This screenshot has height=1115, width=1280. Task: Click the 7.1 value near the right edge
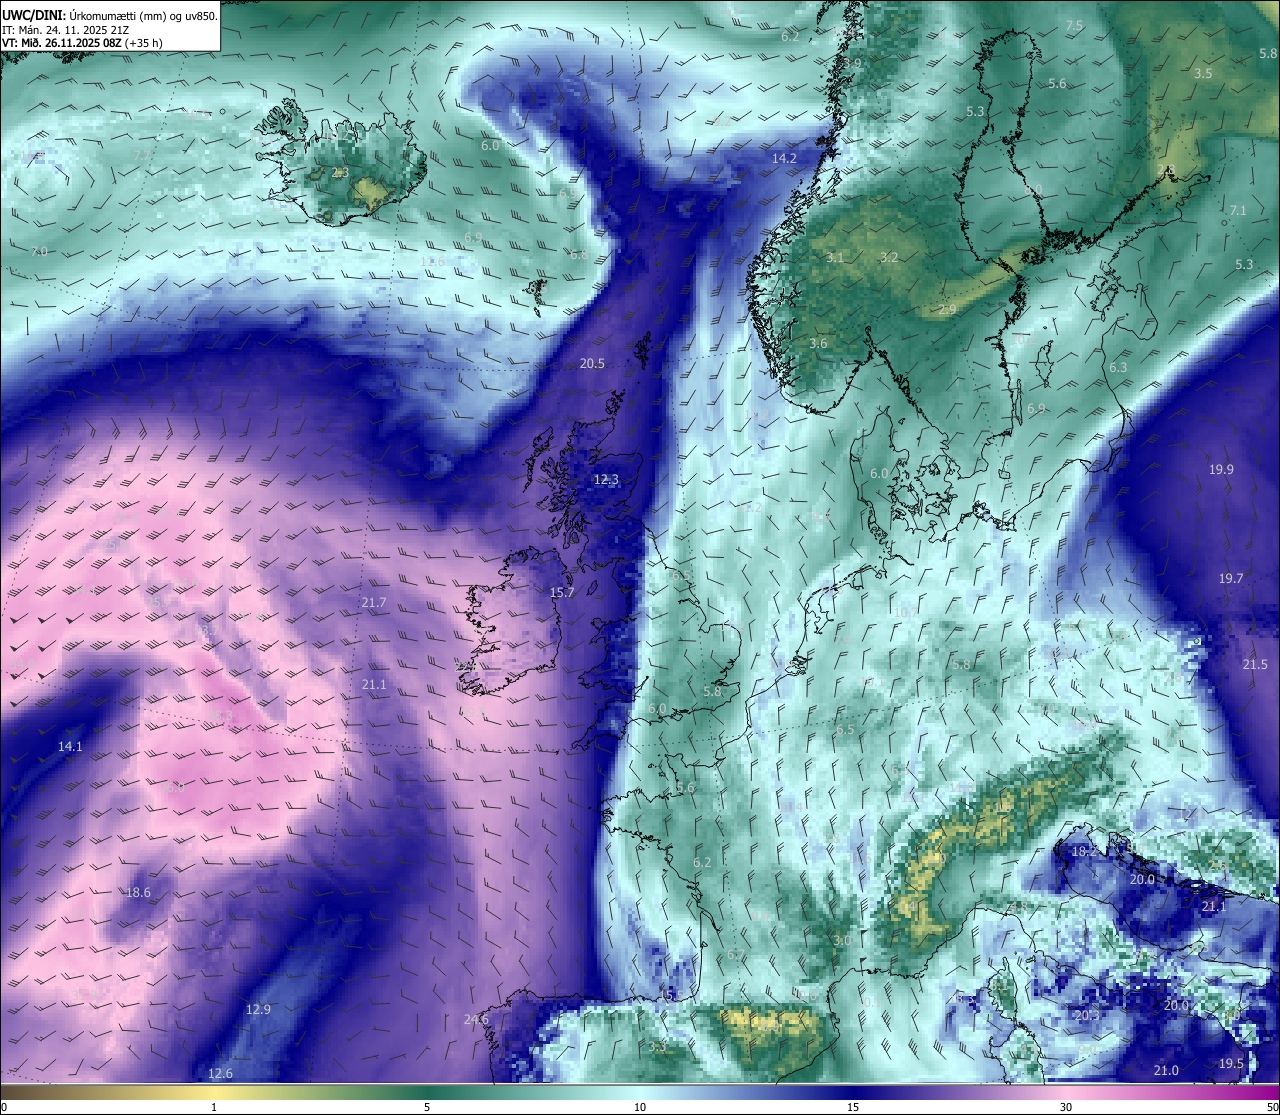(1238, 210)
